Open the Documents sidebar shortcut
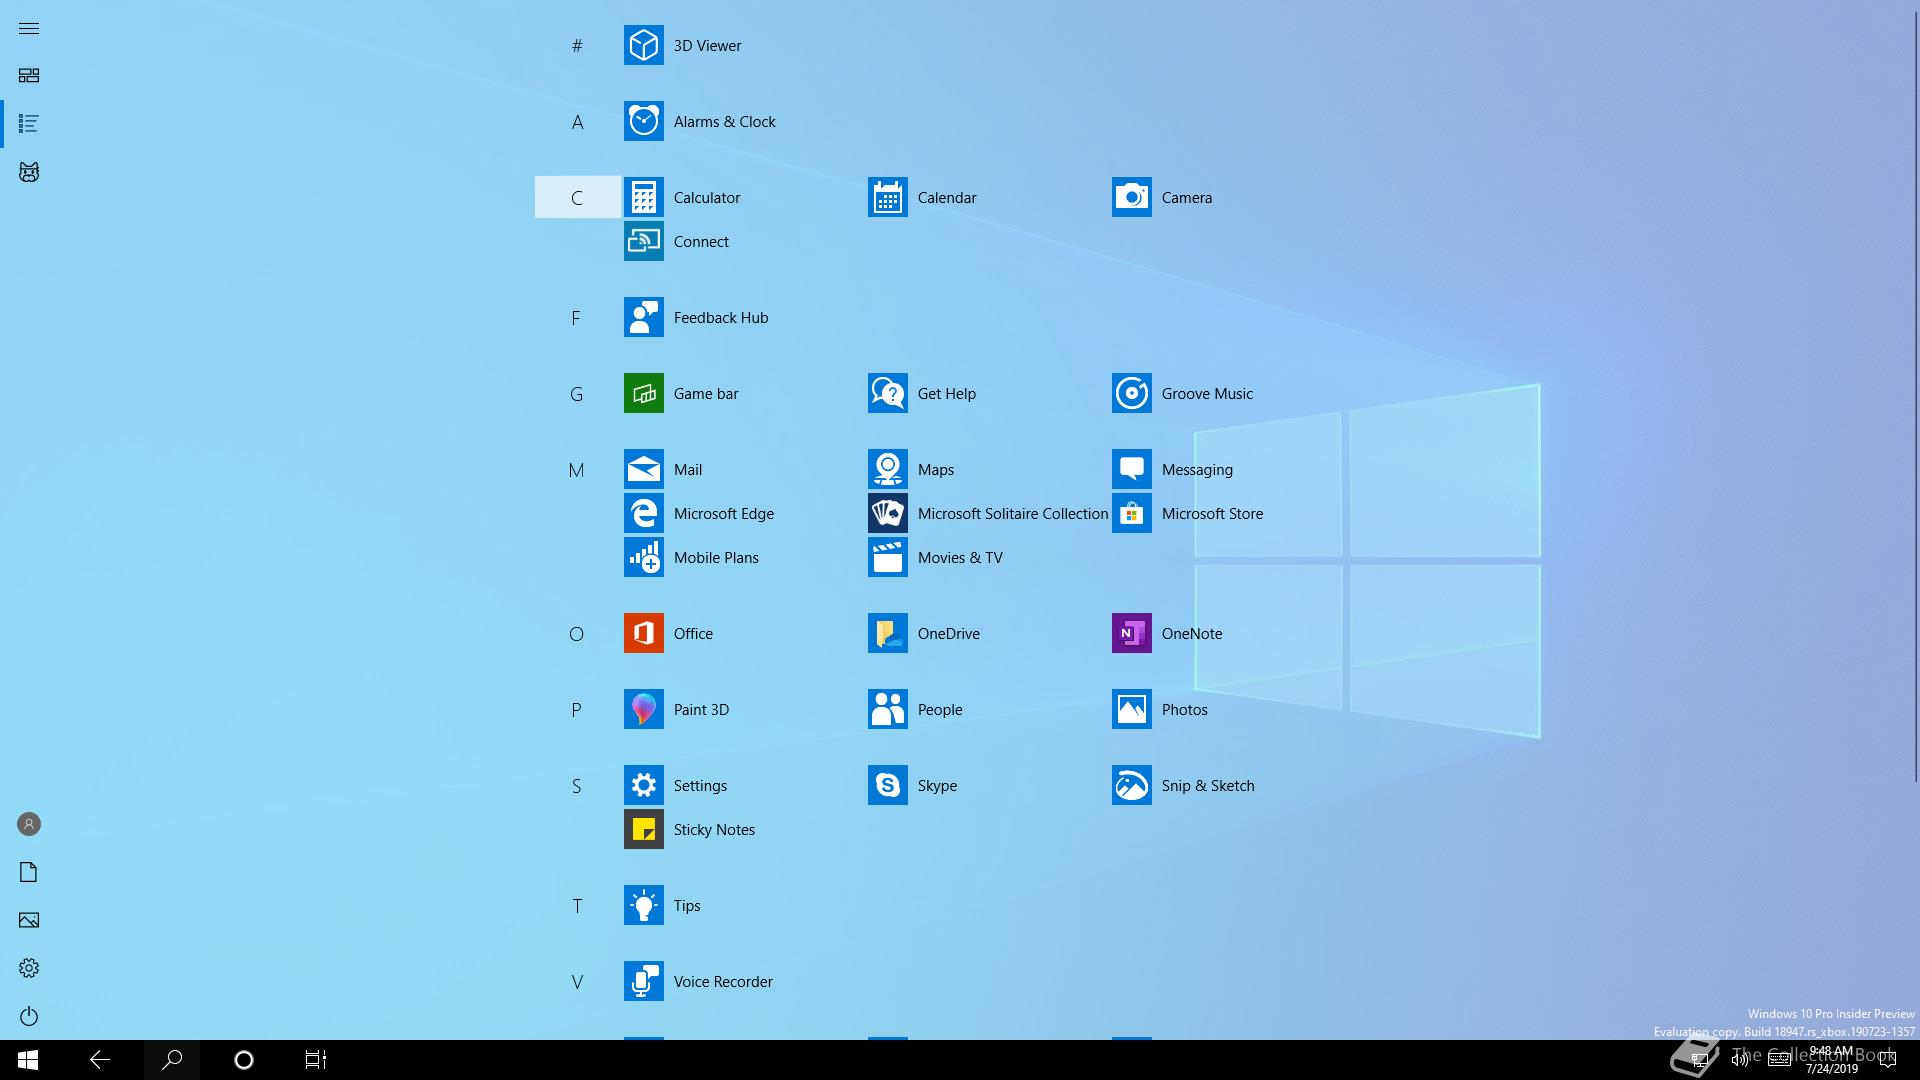Viewport: 1920px width, 1080px height. click(x=29, y=872)
